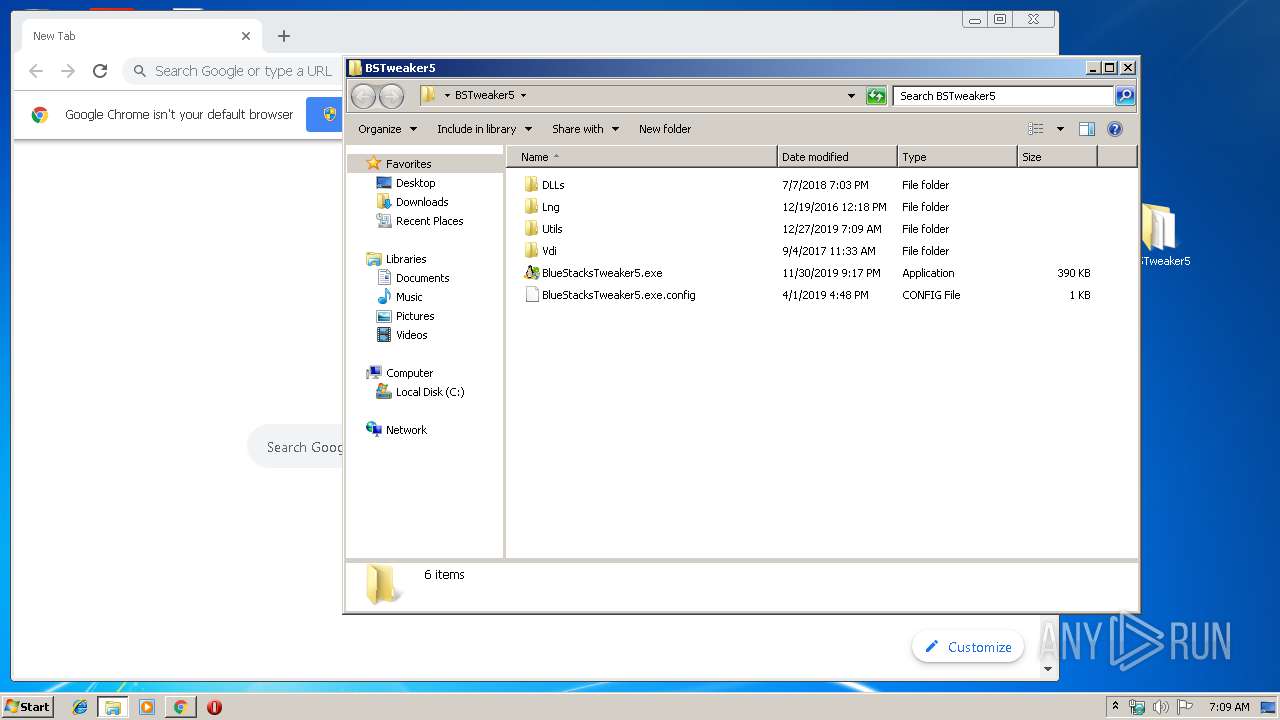Open the DLLs folder icon
Viewport: 1280px width, 720px height.
tap(531, 185)
